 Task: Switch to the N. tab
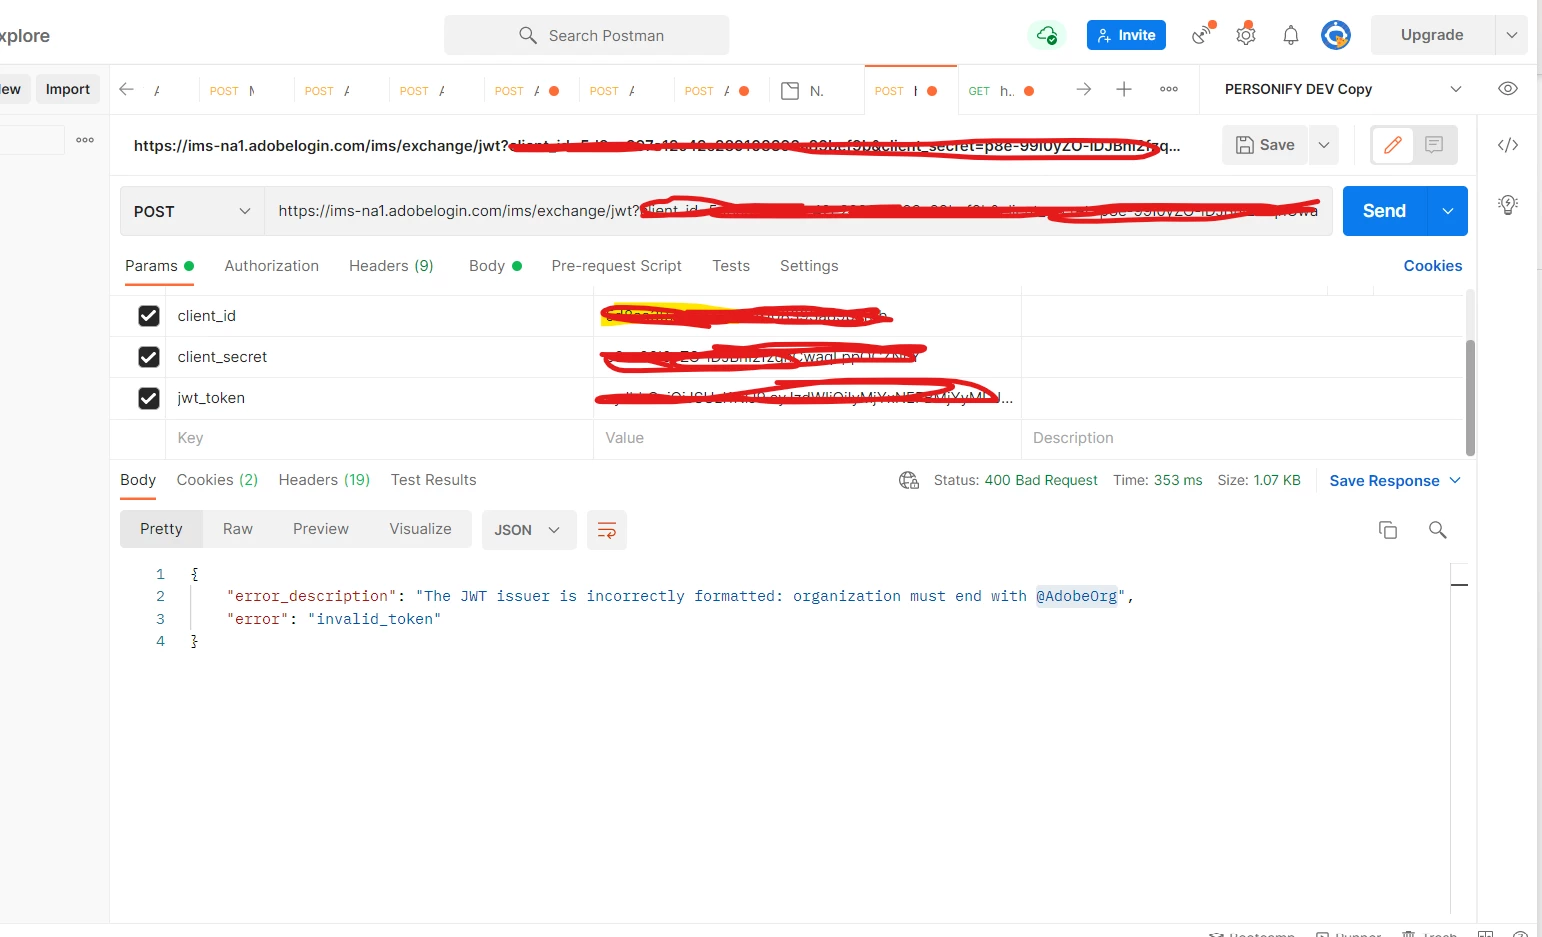[x=804, y=90]
